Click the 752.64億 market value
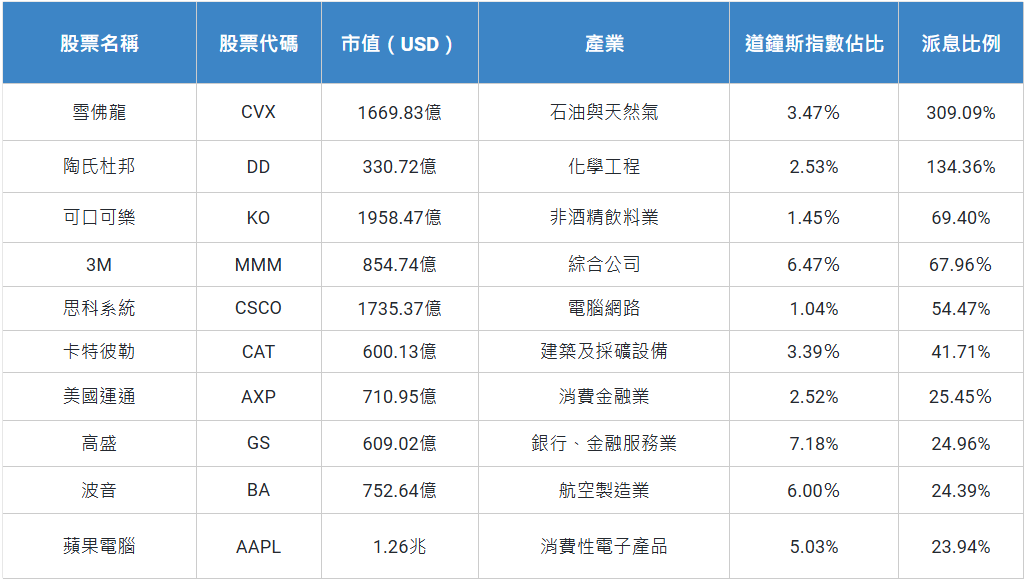1026x581 pixels. tap(399, 491)
